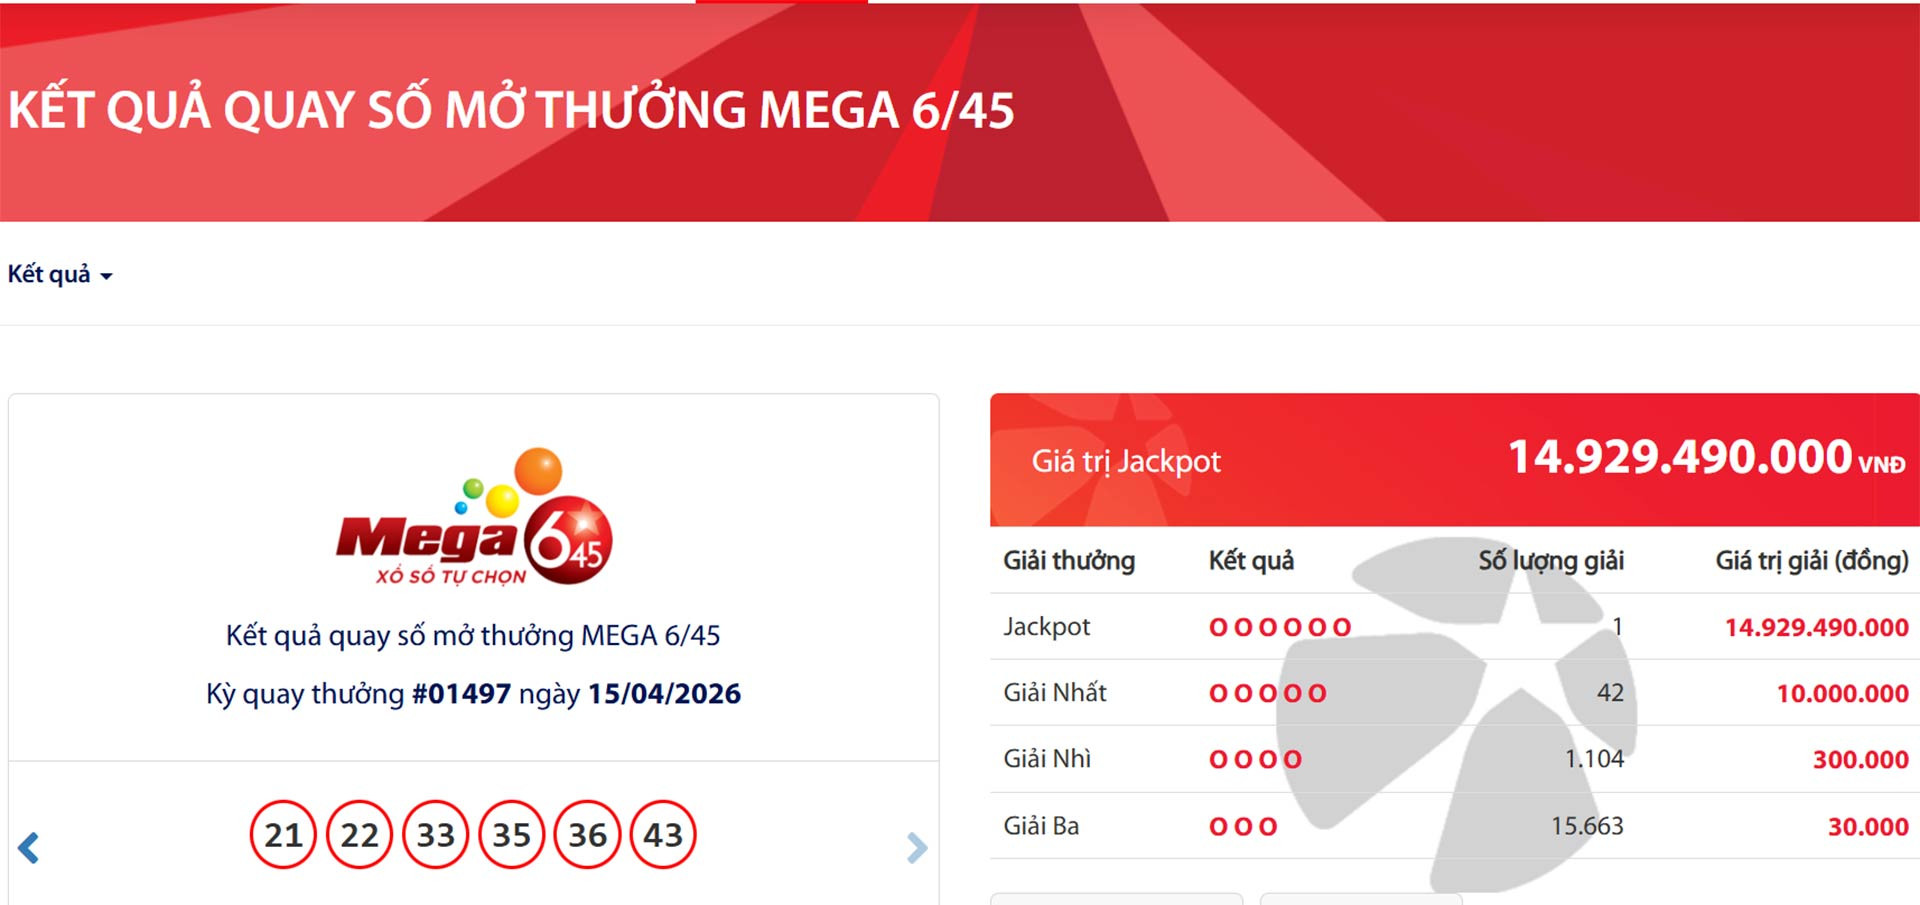Select winning number ball 21
Image resolution: width=1920 pixels, height=905 pixels.
click(283, 834)
